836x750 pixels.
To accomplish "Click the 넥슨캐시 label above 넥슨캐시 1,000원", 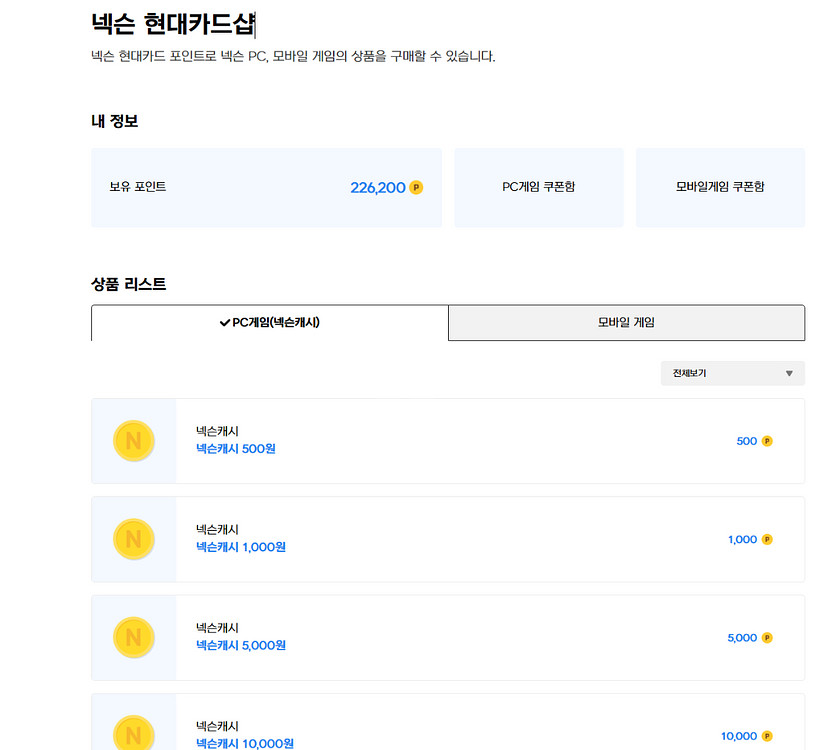I will pyautogui.click(x=217, y=529).
